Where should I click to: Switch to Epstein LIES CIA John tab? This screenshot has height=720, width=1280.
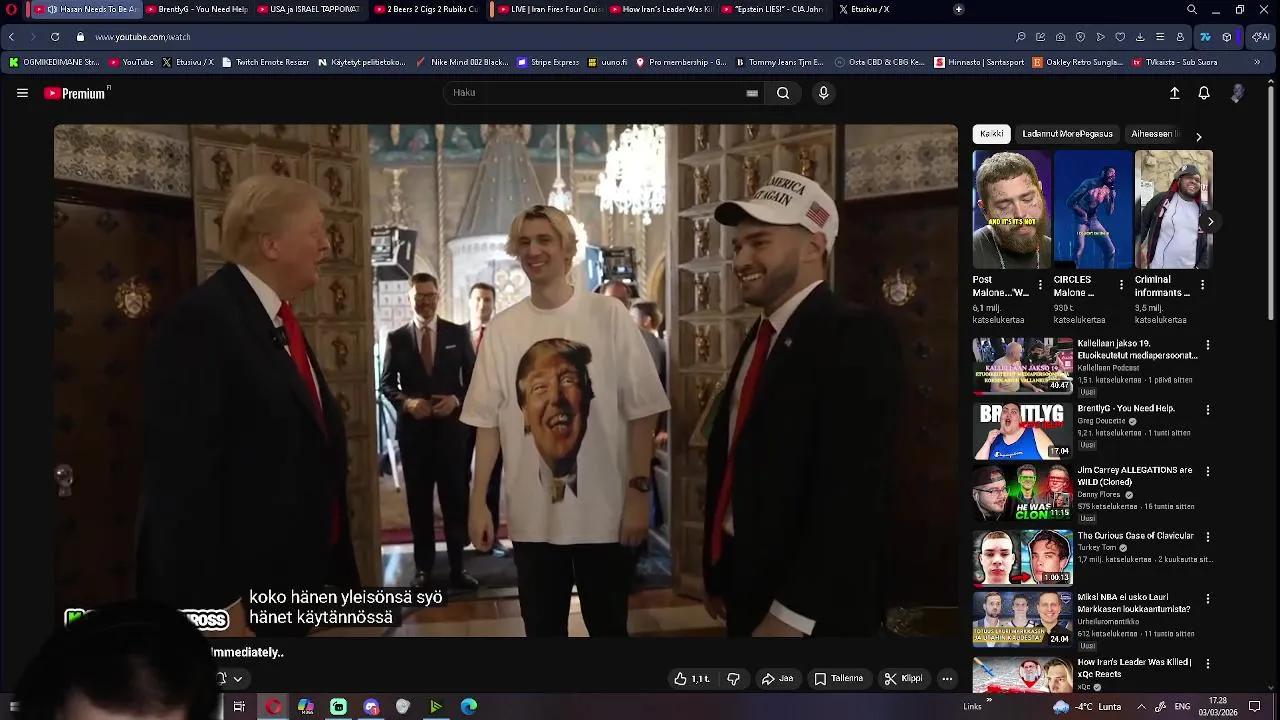(x=771, y=9)
